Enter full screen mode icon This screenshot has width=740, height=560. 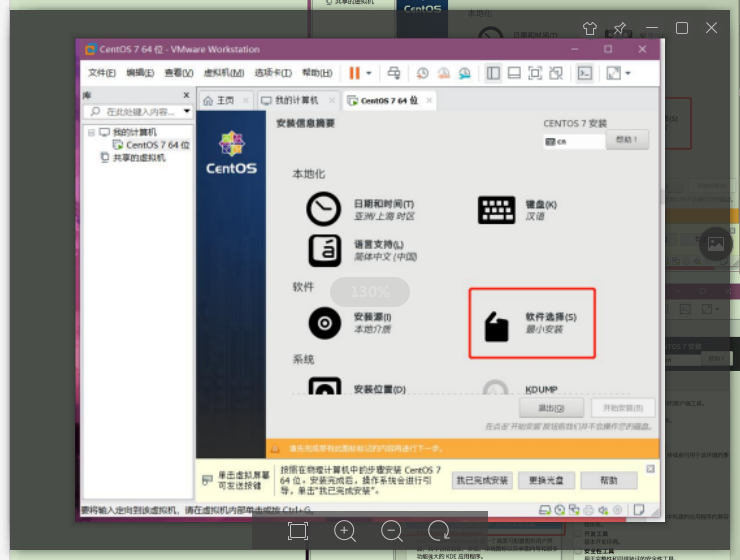click(535, 73)
